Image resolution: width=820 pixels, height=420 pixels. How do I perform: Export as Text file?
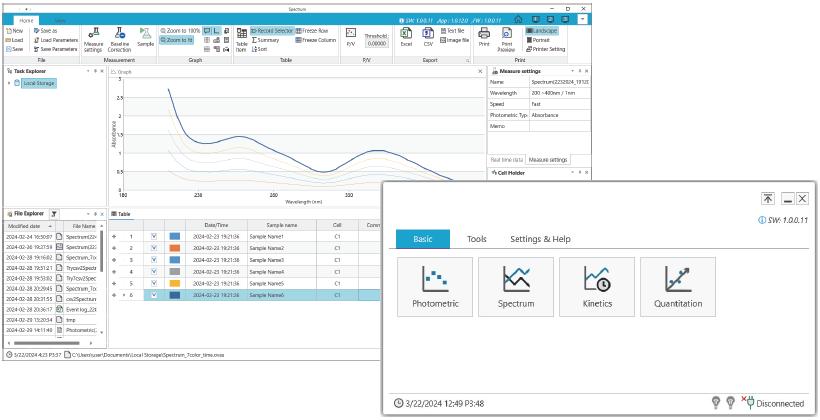452,31
